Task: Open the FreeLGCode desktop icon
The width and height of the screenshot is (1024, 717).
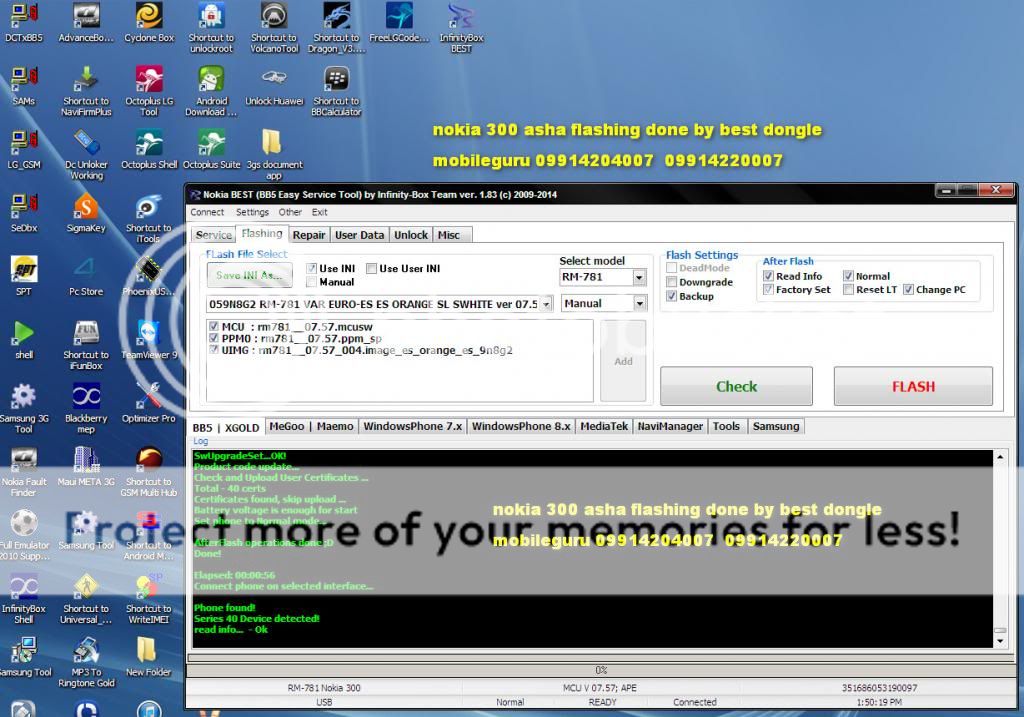Action: (399, 22)
